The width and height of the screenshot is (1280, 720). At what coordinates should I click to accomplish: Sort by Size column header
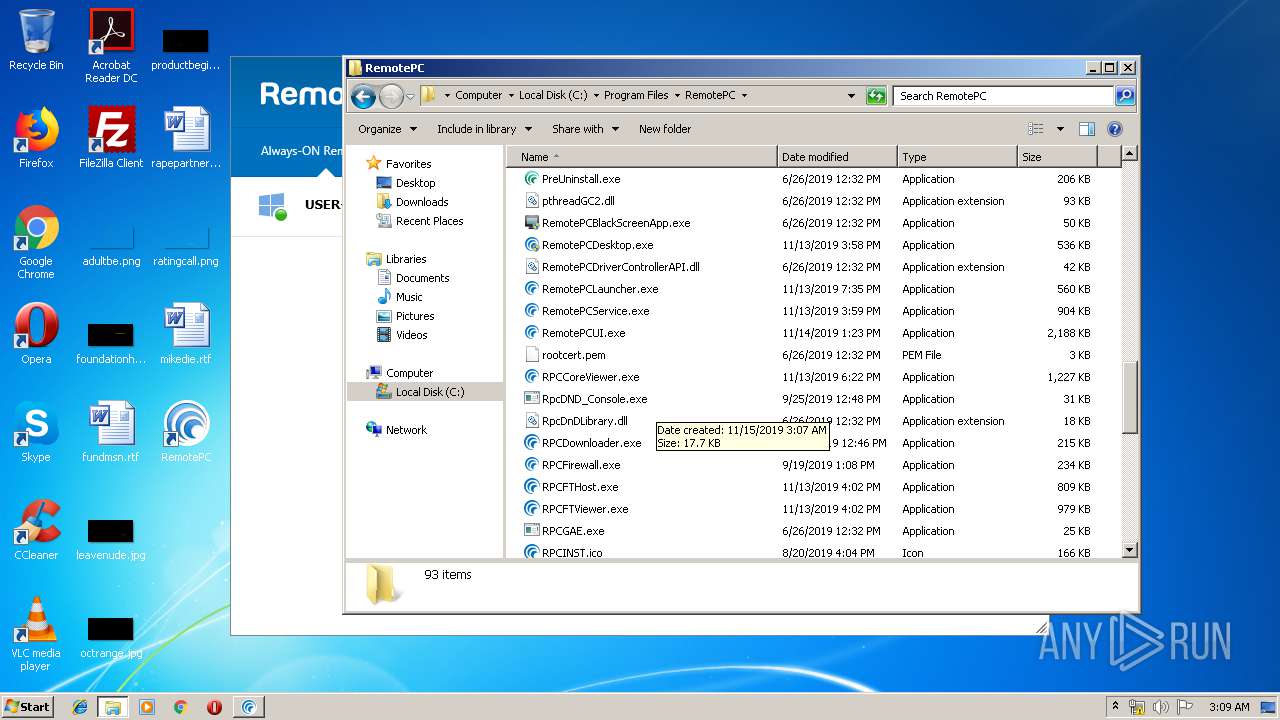tap(1057, 157)
